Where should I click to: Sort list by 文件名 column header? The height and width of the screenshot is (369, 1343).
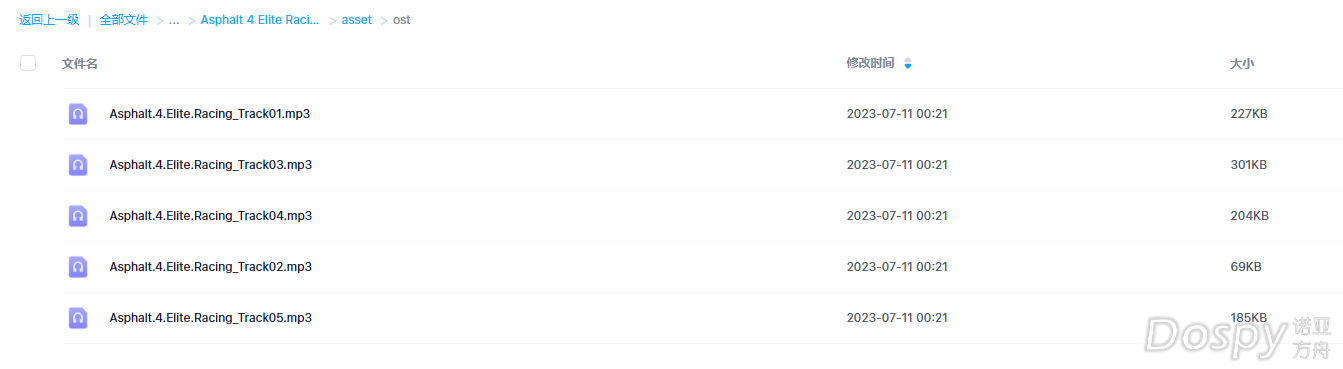point(80,64)
